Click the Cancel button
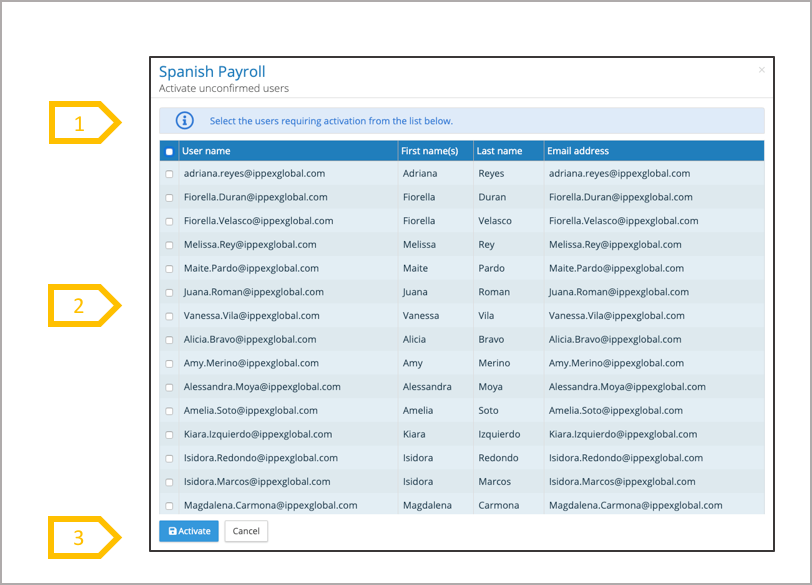 (246, 531)
